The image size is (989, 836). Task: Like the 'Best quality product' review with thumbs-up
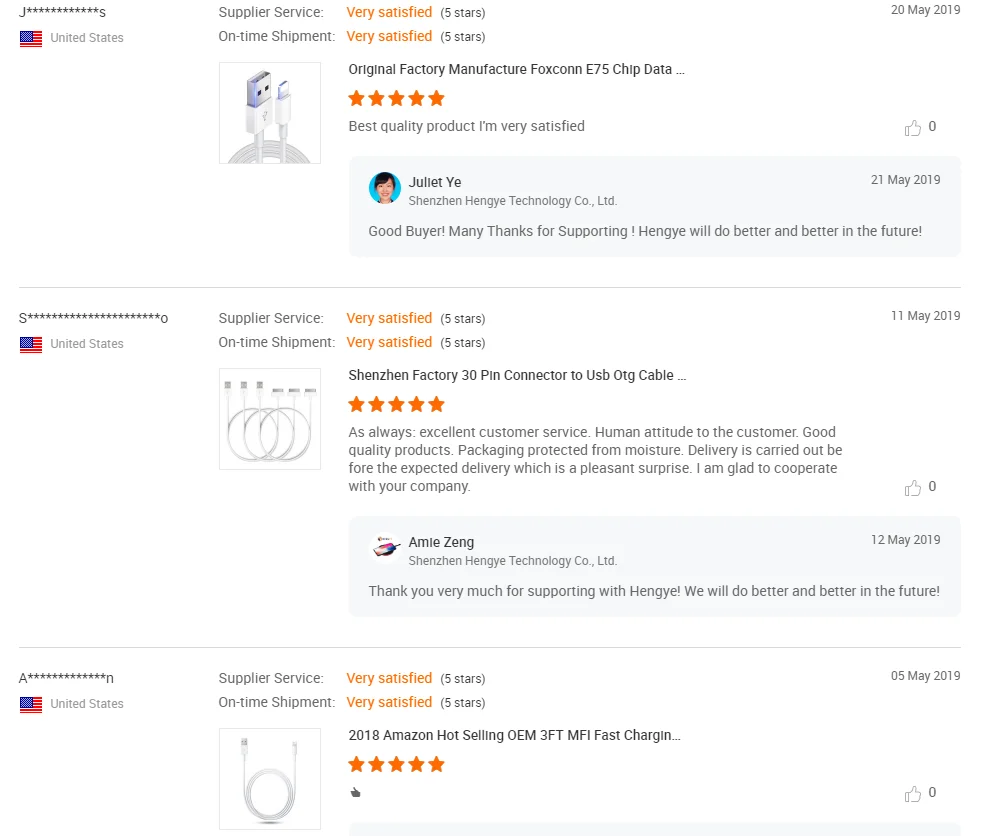(913, 128)
